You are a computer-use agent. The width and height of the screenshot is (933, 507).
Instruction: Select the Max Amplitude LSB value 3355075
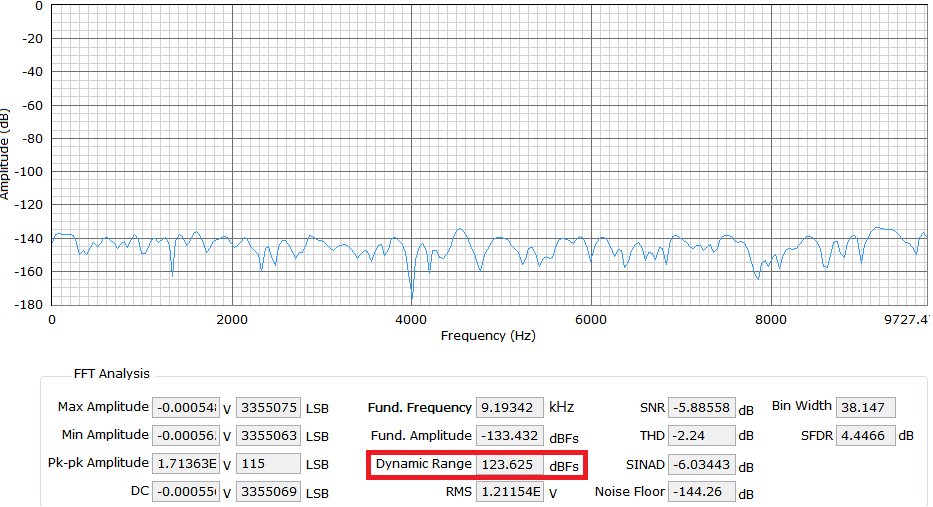point(267,408)
